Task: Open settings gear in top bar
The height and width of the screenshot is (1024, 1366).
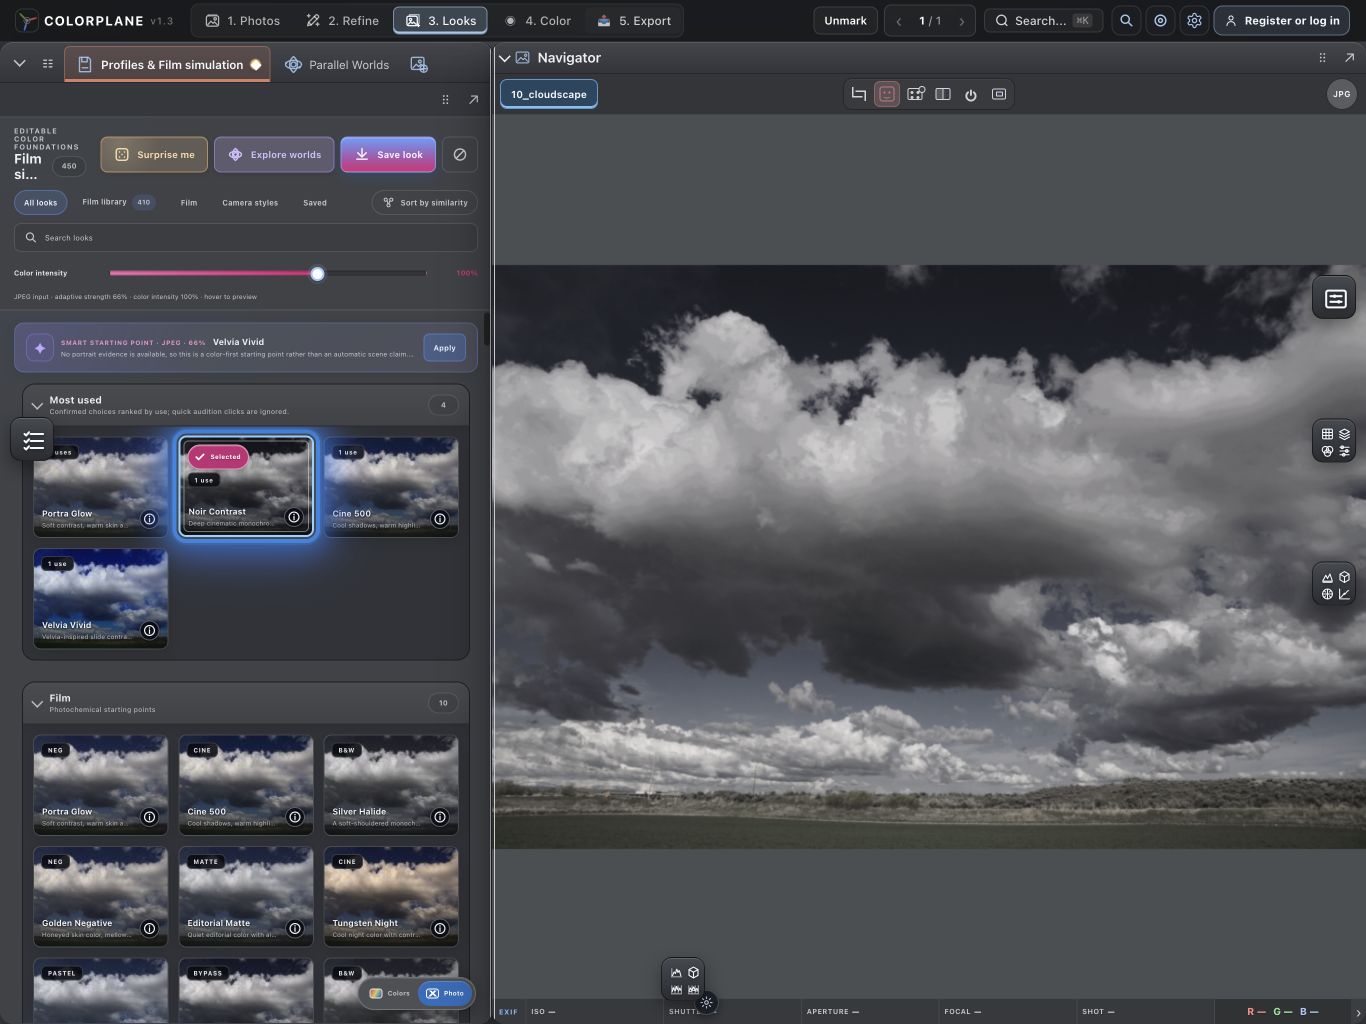Action: [x=1194, y=21]
